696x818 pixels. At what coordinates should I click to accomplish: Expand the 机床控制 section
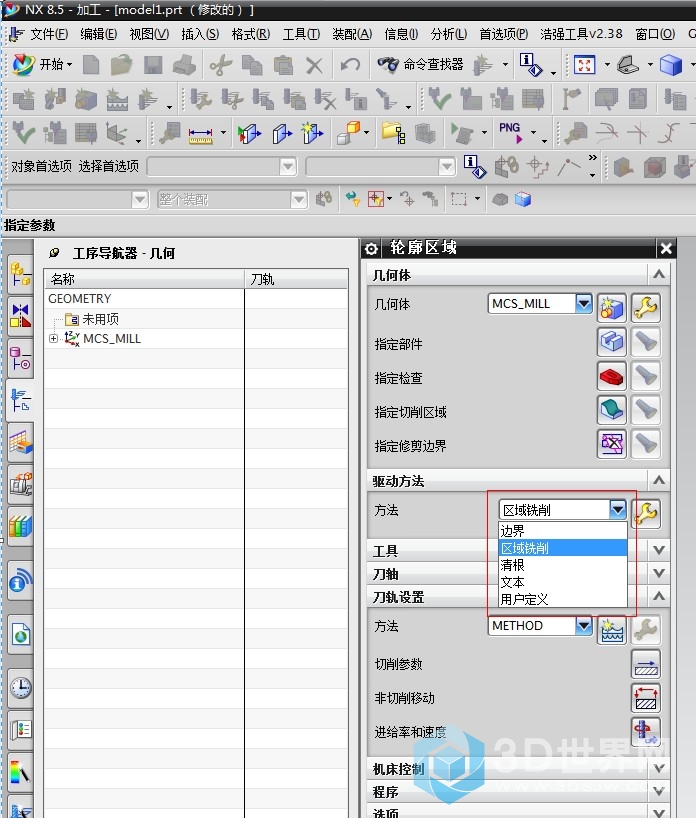tap(659, 768)
